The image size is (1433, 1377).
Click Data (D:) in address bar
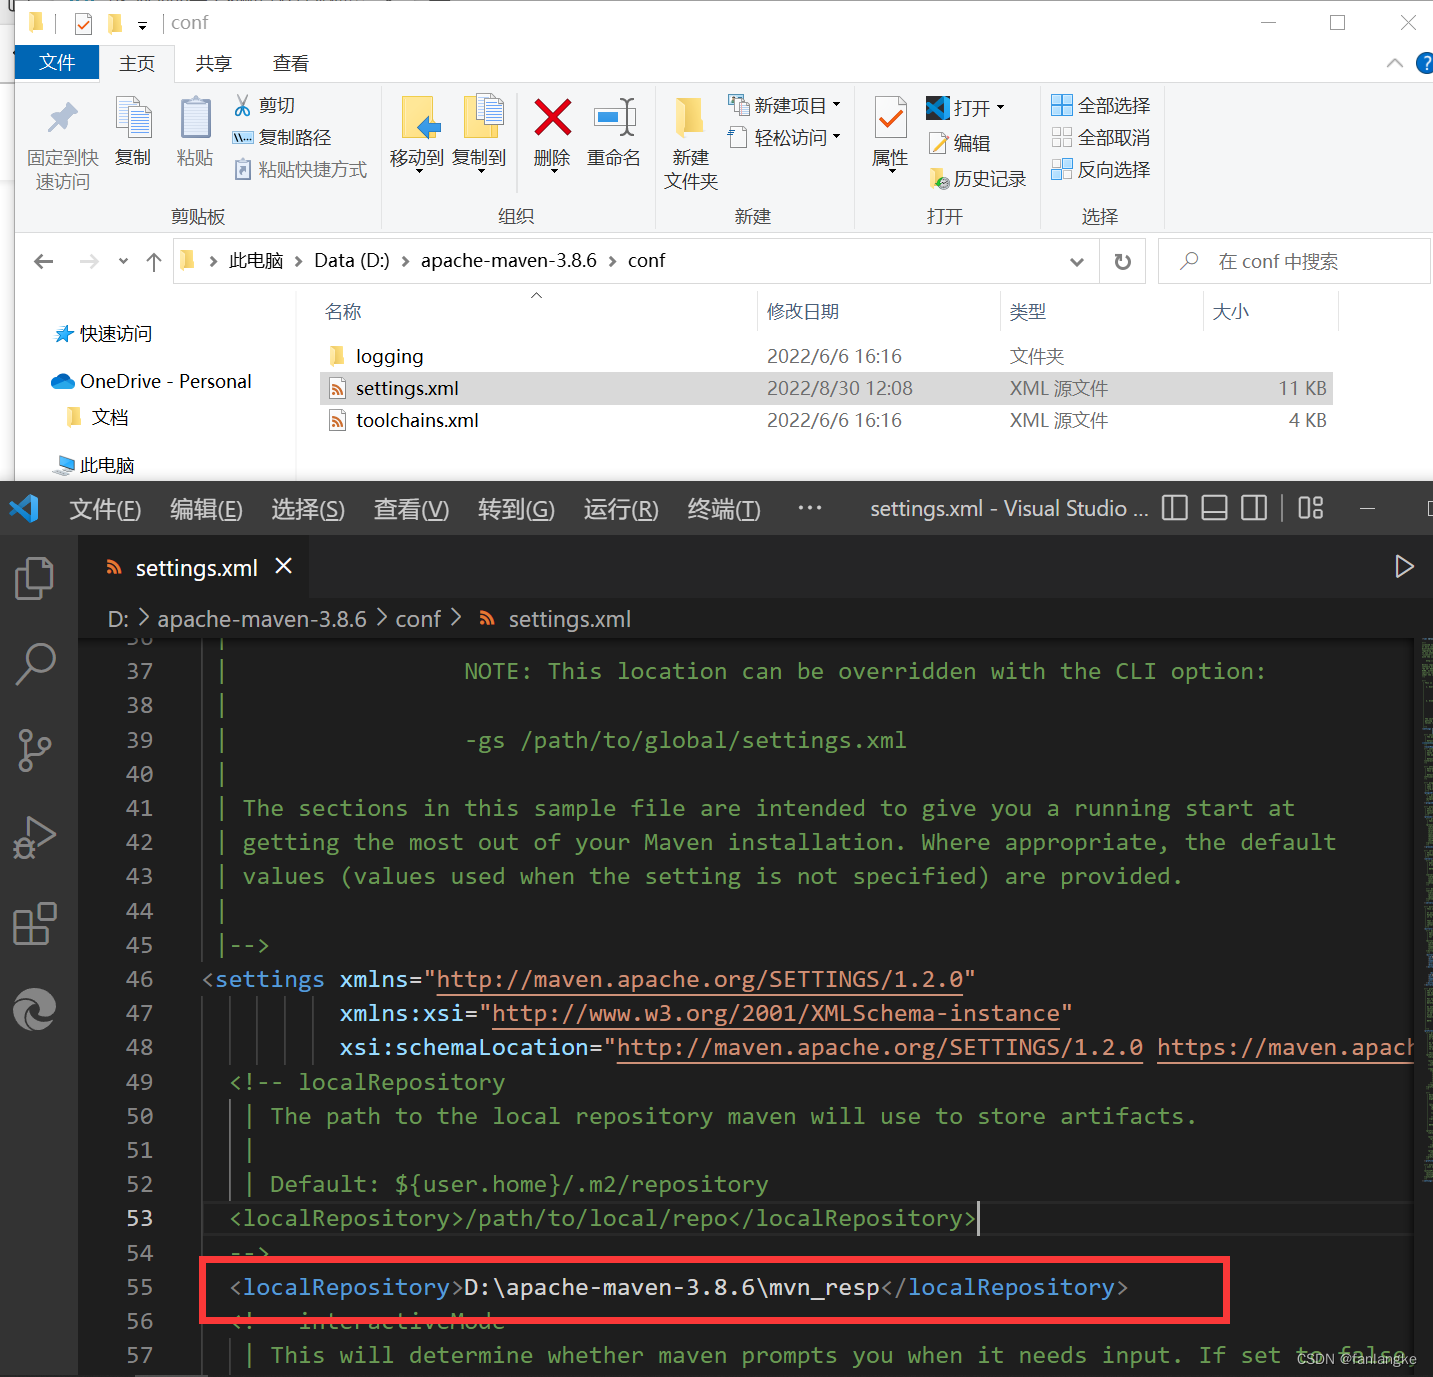pos(352,261)
